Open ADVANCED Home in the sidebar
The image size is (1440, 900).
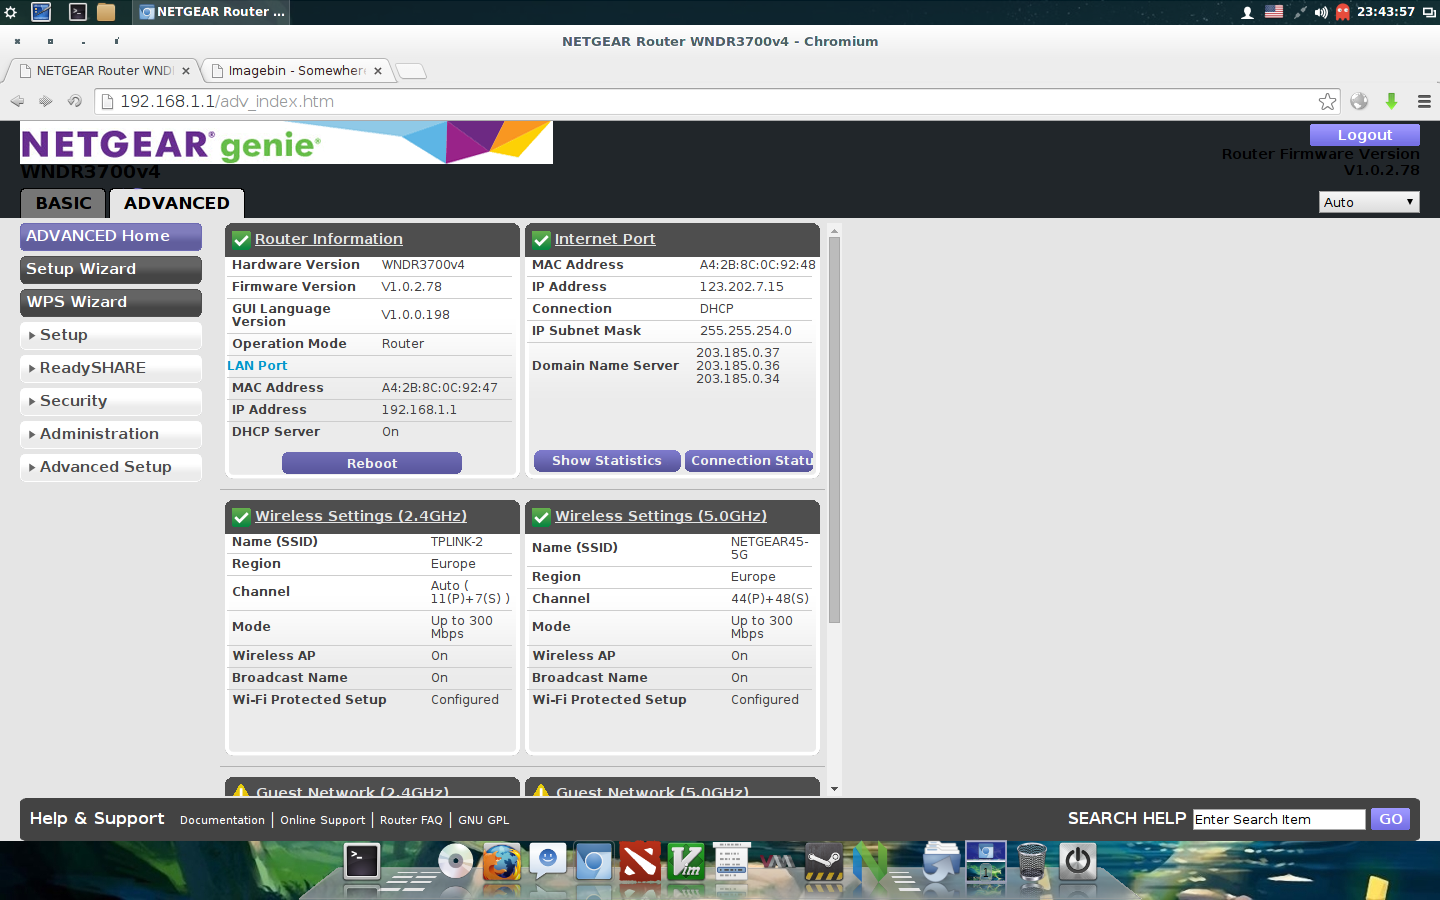(x=111, y=236)
